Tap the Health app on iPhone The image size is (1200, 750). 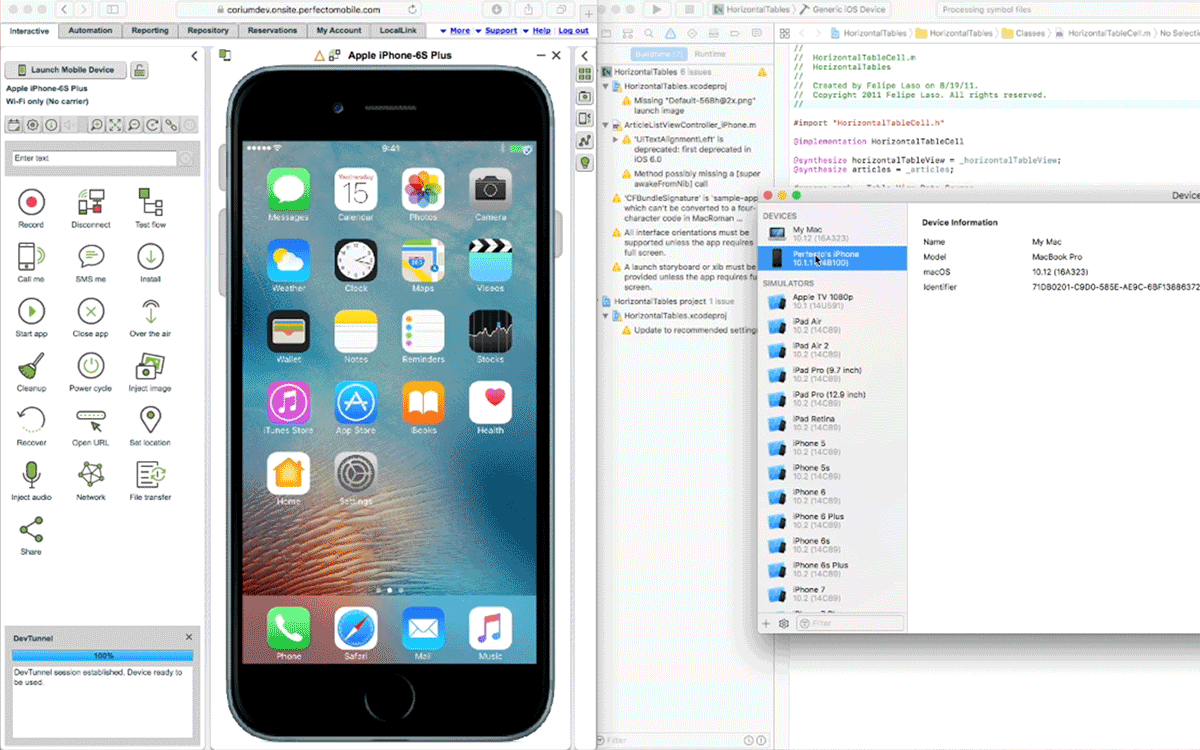point(490,402)
